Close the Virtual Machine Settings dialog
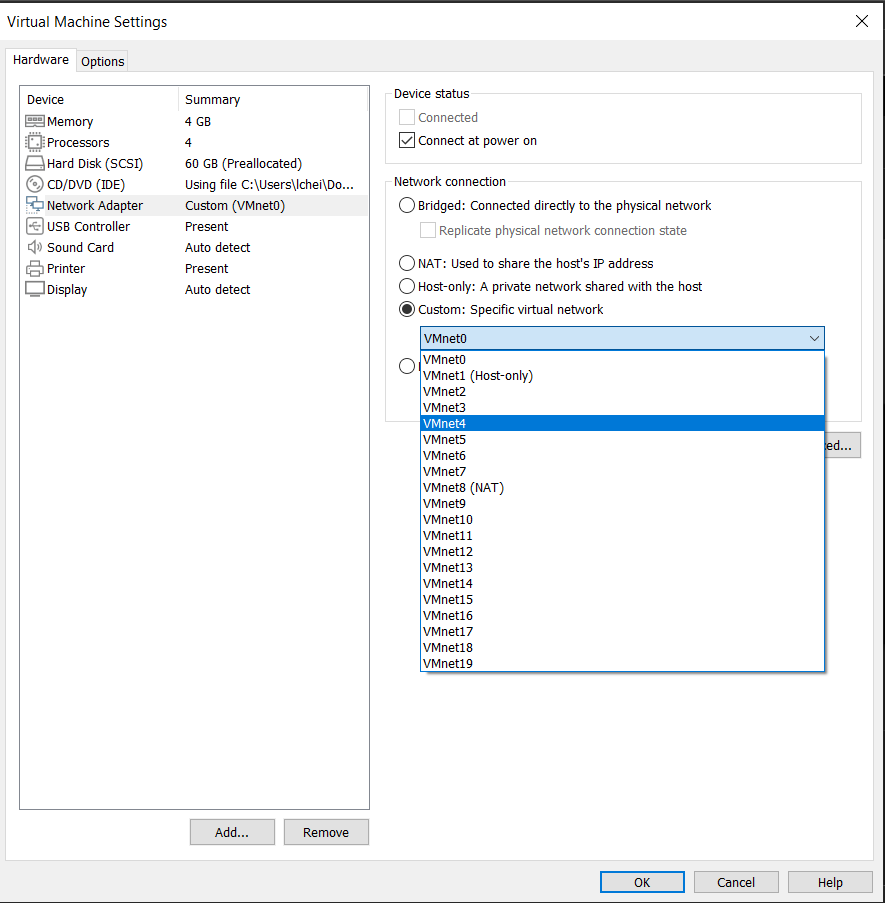Image resolution: width=885 pixels, height=903 pixels. (x=861, y=21)
